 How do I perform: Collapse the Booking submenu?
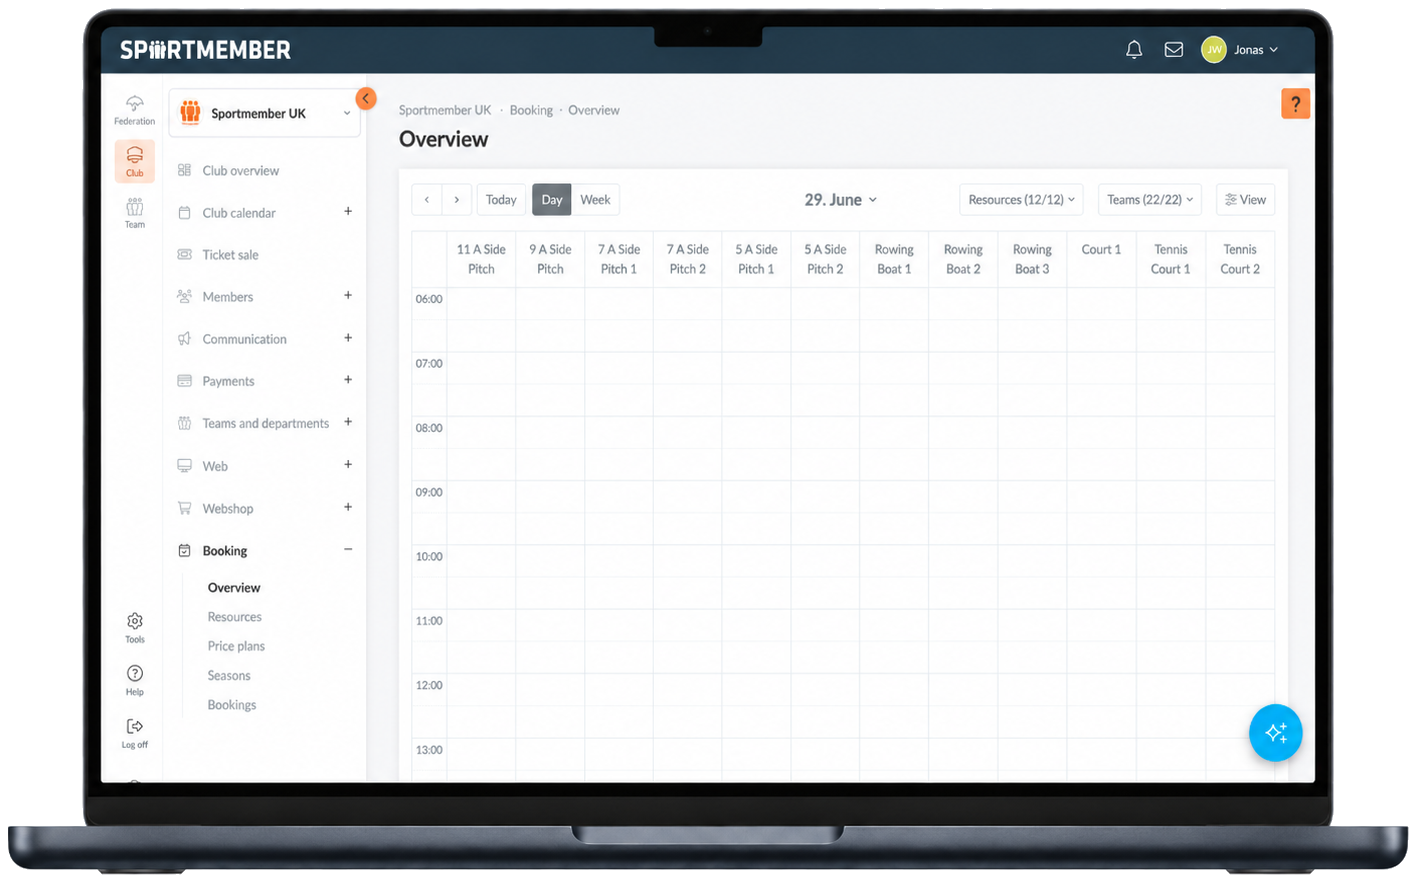click(x=348, y=549)
